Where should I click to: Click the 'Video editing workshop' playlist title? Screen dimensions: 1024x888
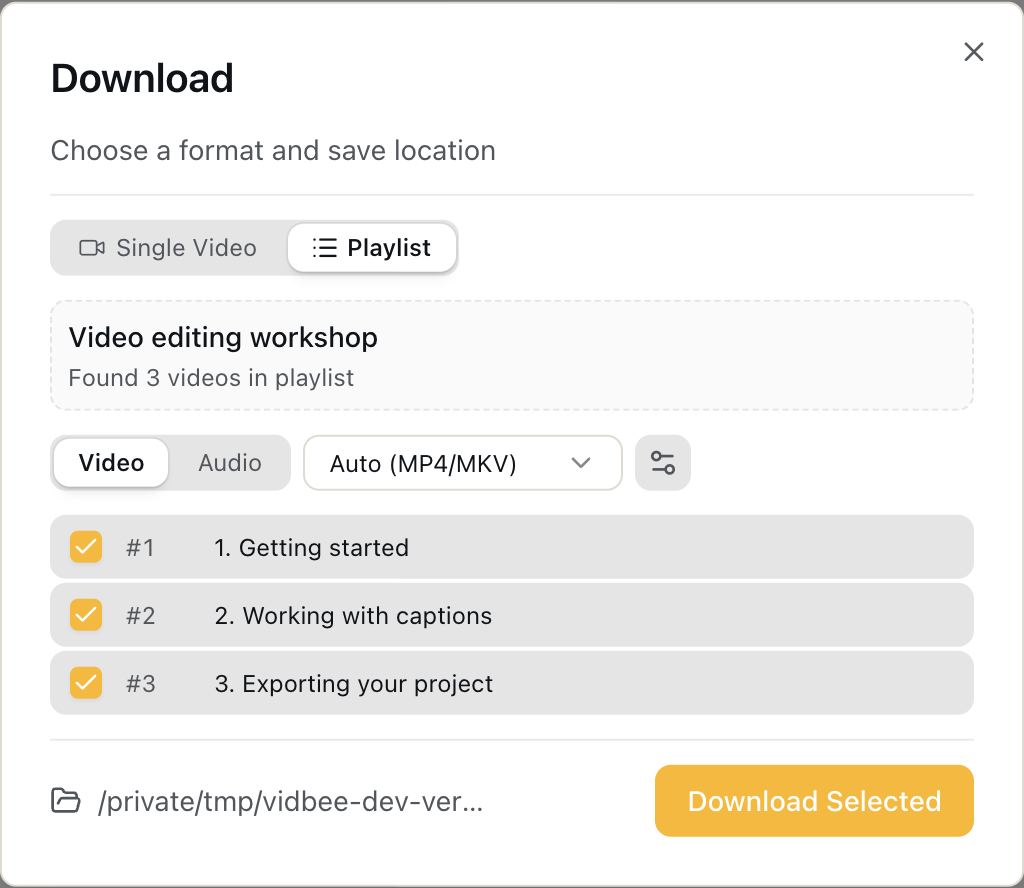223,338
